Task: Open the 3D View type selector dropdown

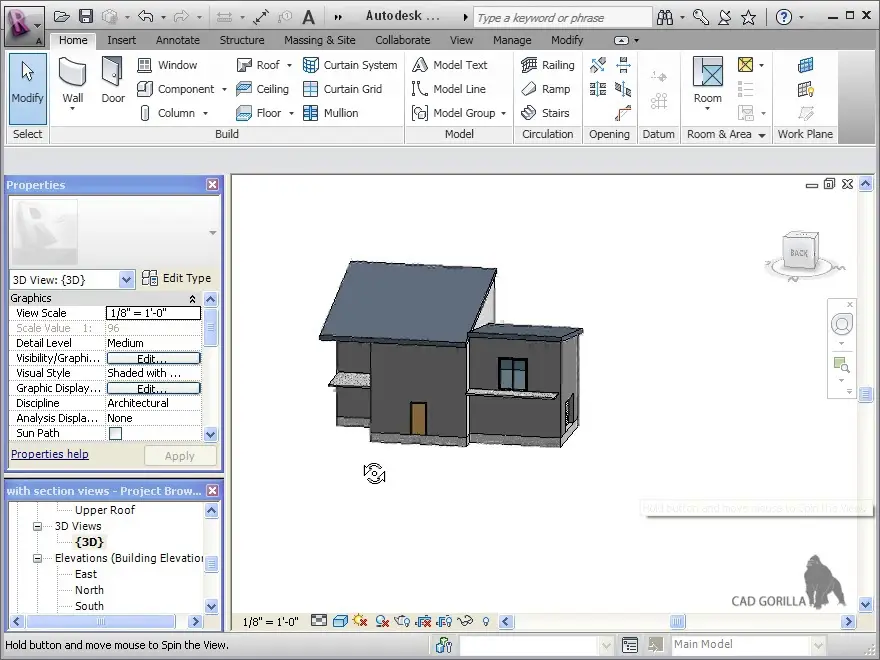Action: (x=126, y=280)
